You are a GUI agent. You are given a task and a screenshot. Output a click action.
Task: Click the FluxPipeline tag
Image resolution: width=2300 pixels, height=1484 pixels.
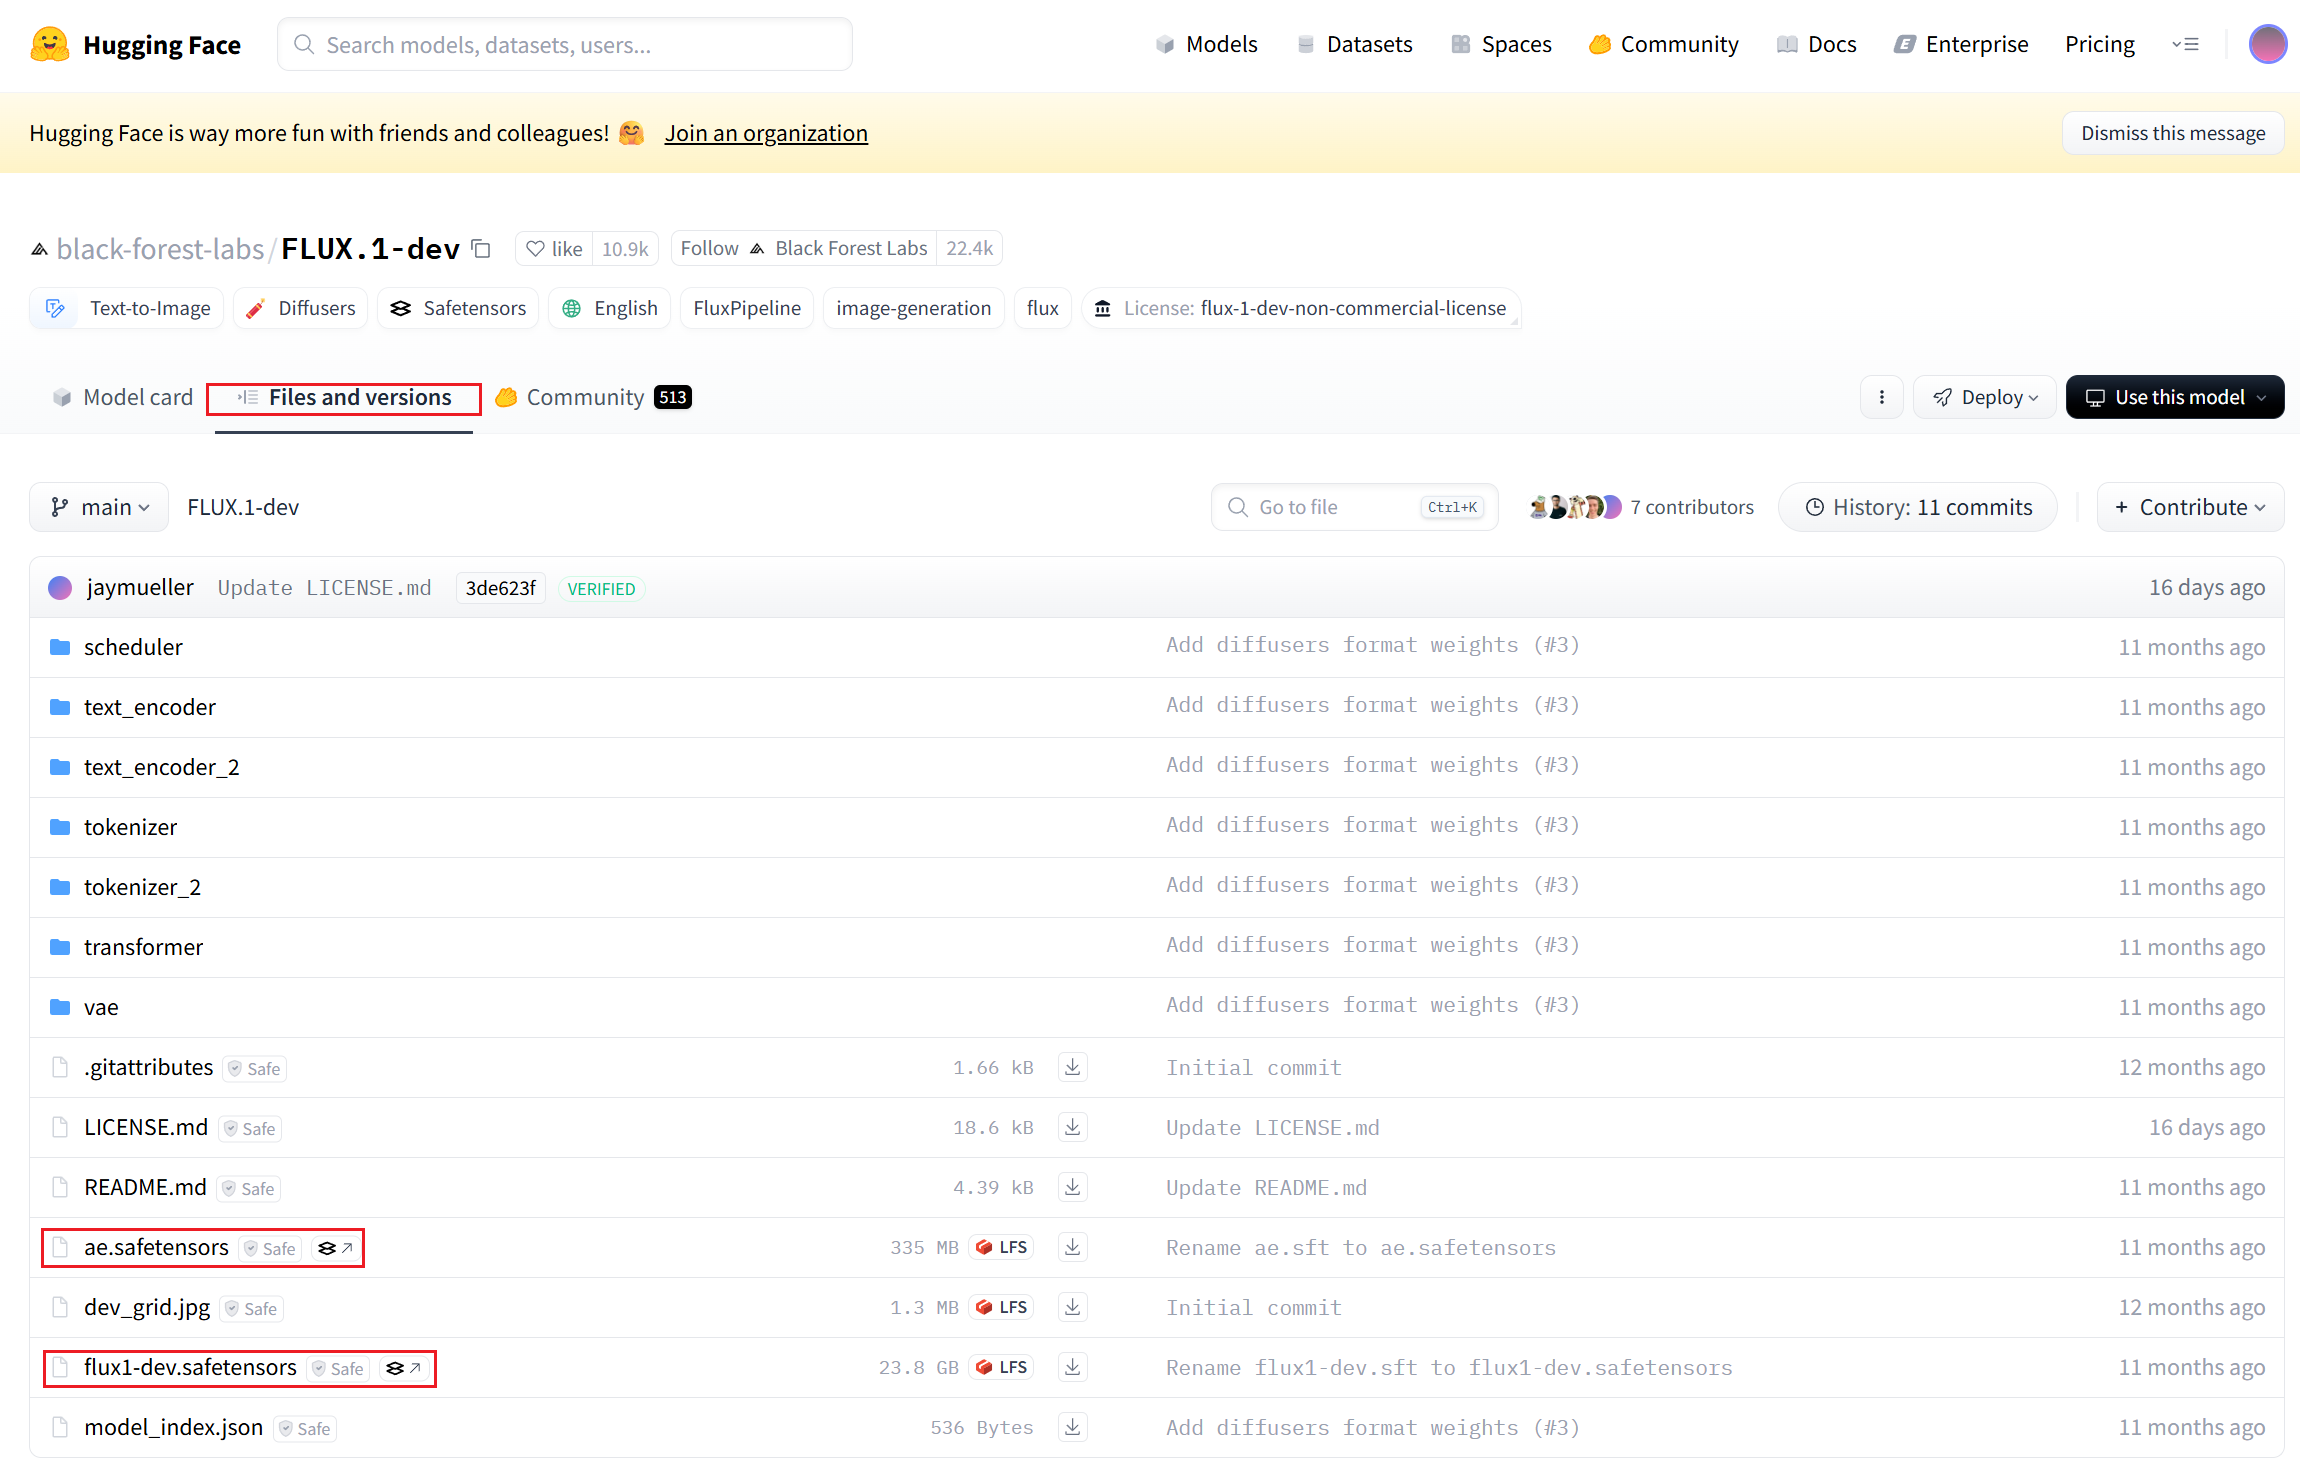tap(747, 308)
